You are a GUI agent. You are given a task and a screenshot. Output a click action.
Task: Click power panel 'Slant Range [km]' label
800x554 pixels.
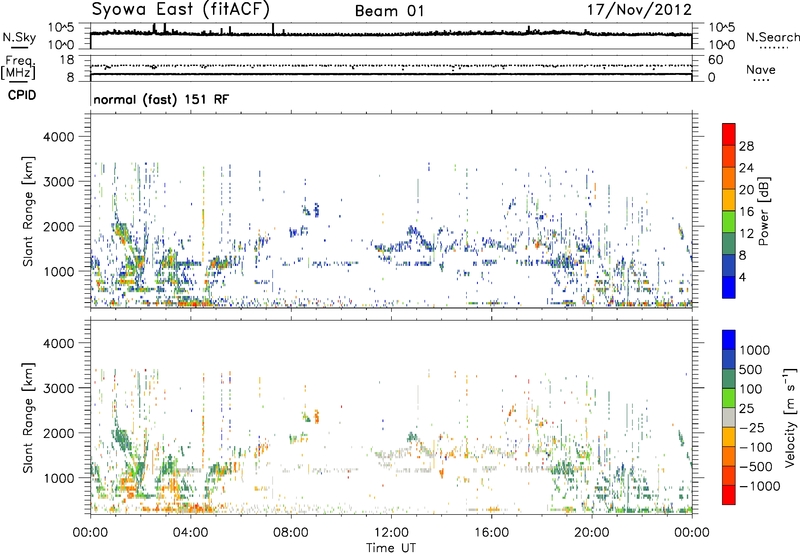28,211
